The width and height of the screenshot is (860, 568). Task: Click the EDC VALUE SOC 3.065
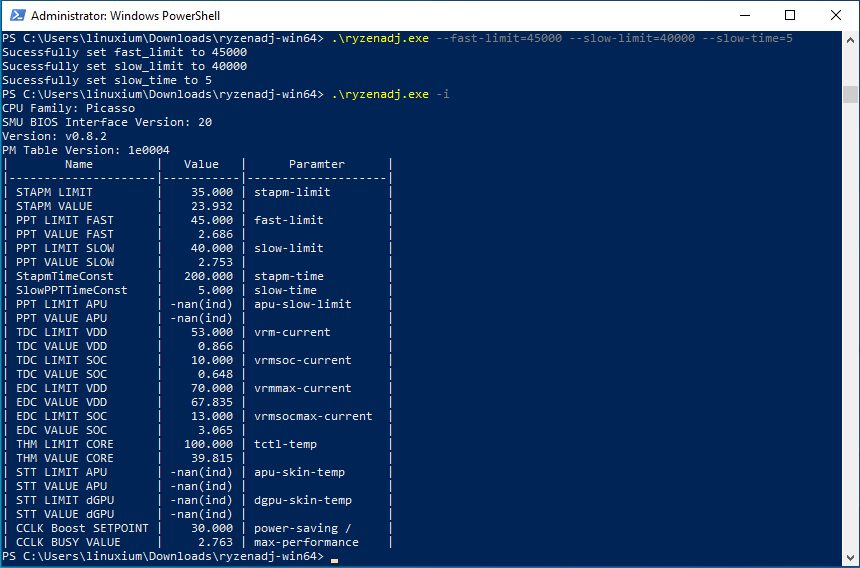click(216, 430)
